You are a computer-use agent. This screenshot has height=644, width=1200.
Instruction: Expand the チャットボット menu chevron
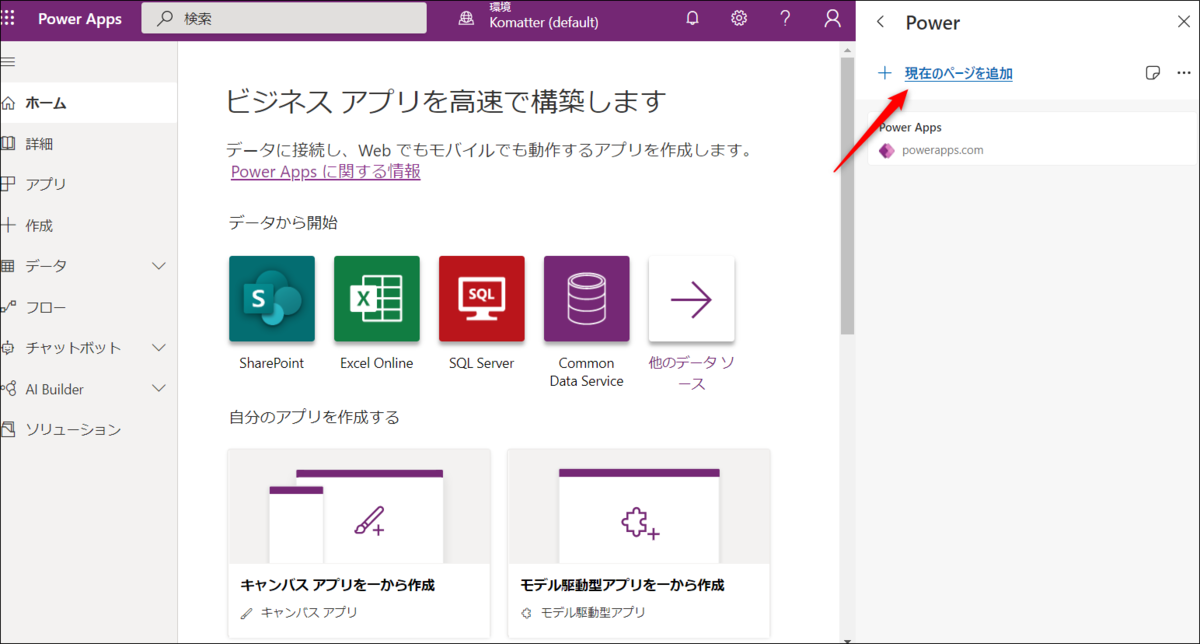coord(158,348)
